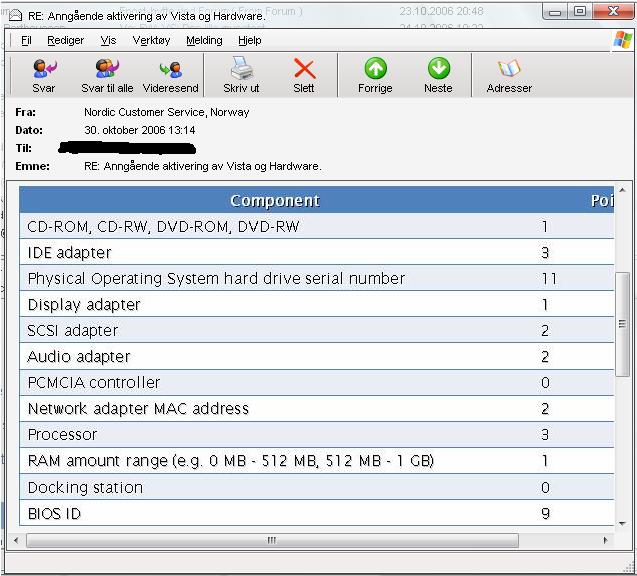The image size is (637, 576).
Task: Print the email with Skriv ut
Action: (x=241, y=76)
